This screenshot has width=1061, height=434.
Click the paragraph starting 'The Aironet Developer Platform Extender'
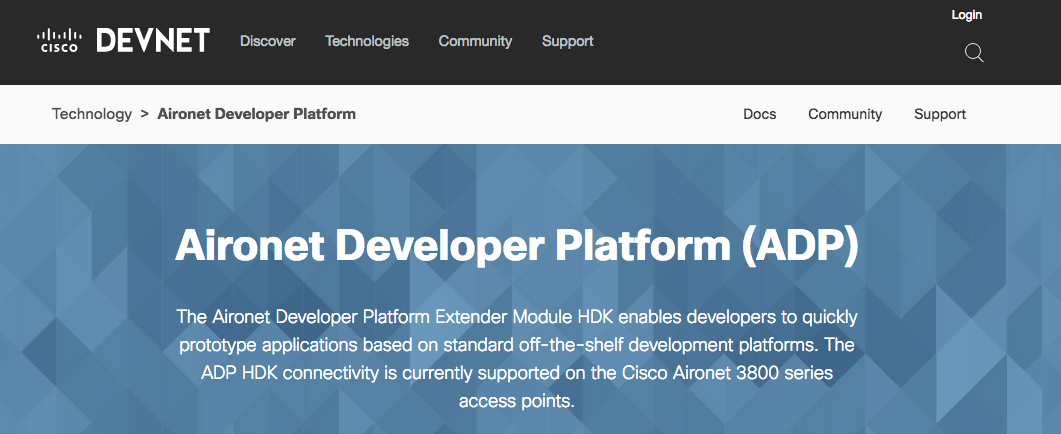[x=517, y=358]
